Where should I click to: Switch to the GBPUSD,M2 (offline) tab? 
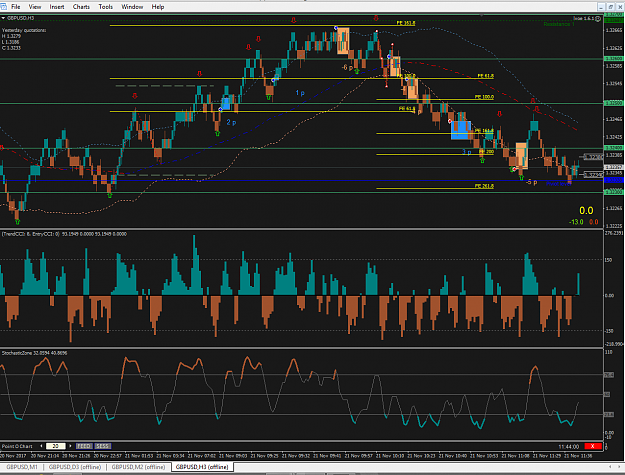(138, 467)
